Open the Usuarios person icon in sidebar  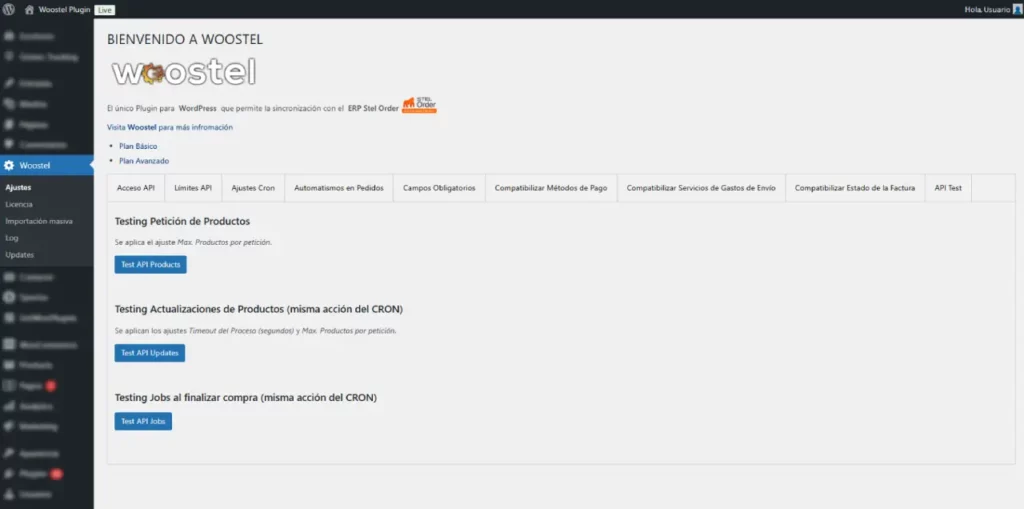coord(8,495)
